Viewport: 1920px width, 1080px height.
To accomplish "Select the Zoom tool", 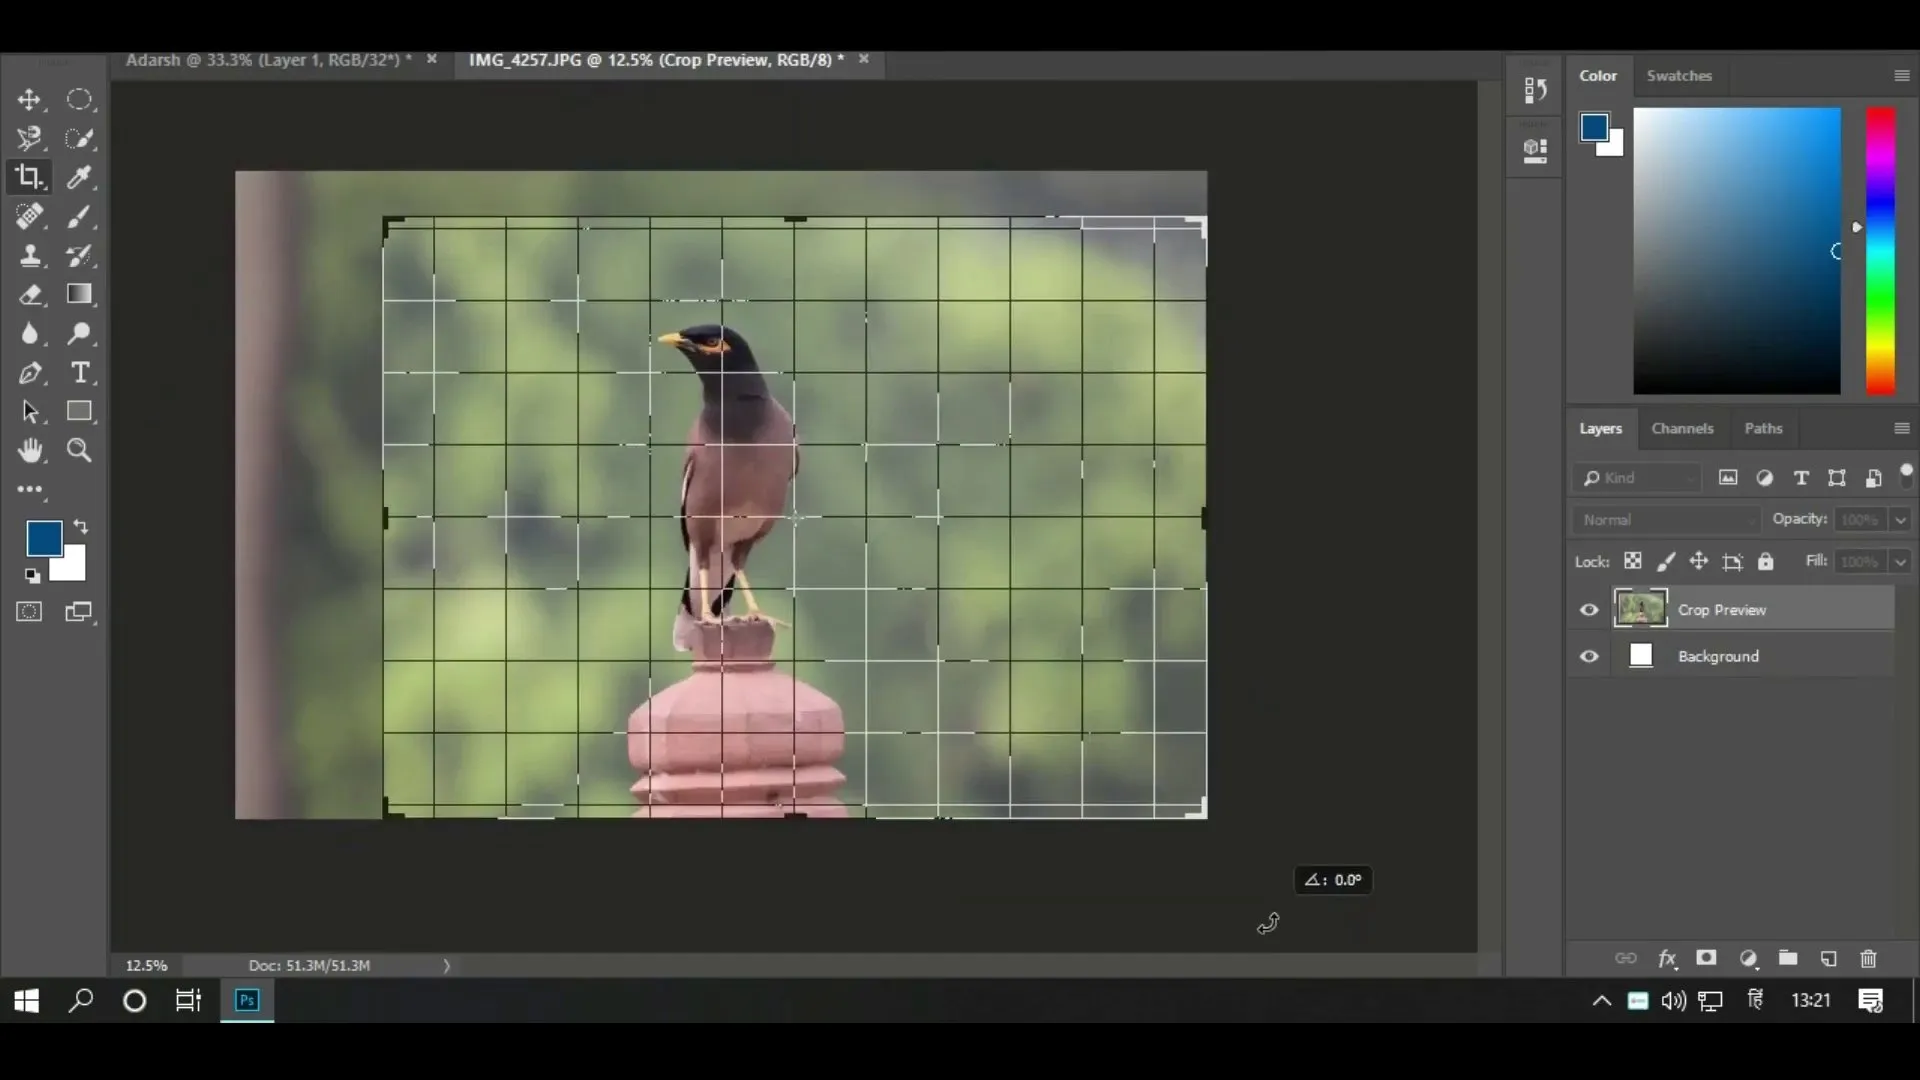I will [79, 450].
